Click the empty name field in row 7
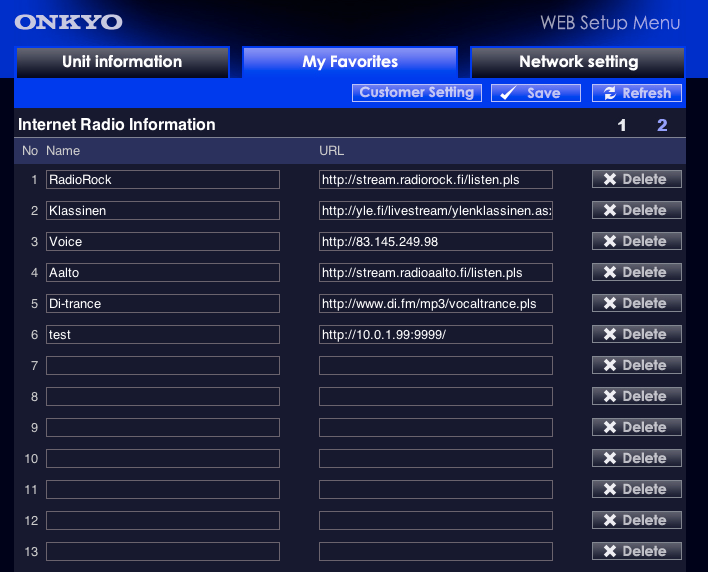The width and height of the screenshot is (708, 572). click(163, 366)
